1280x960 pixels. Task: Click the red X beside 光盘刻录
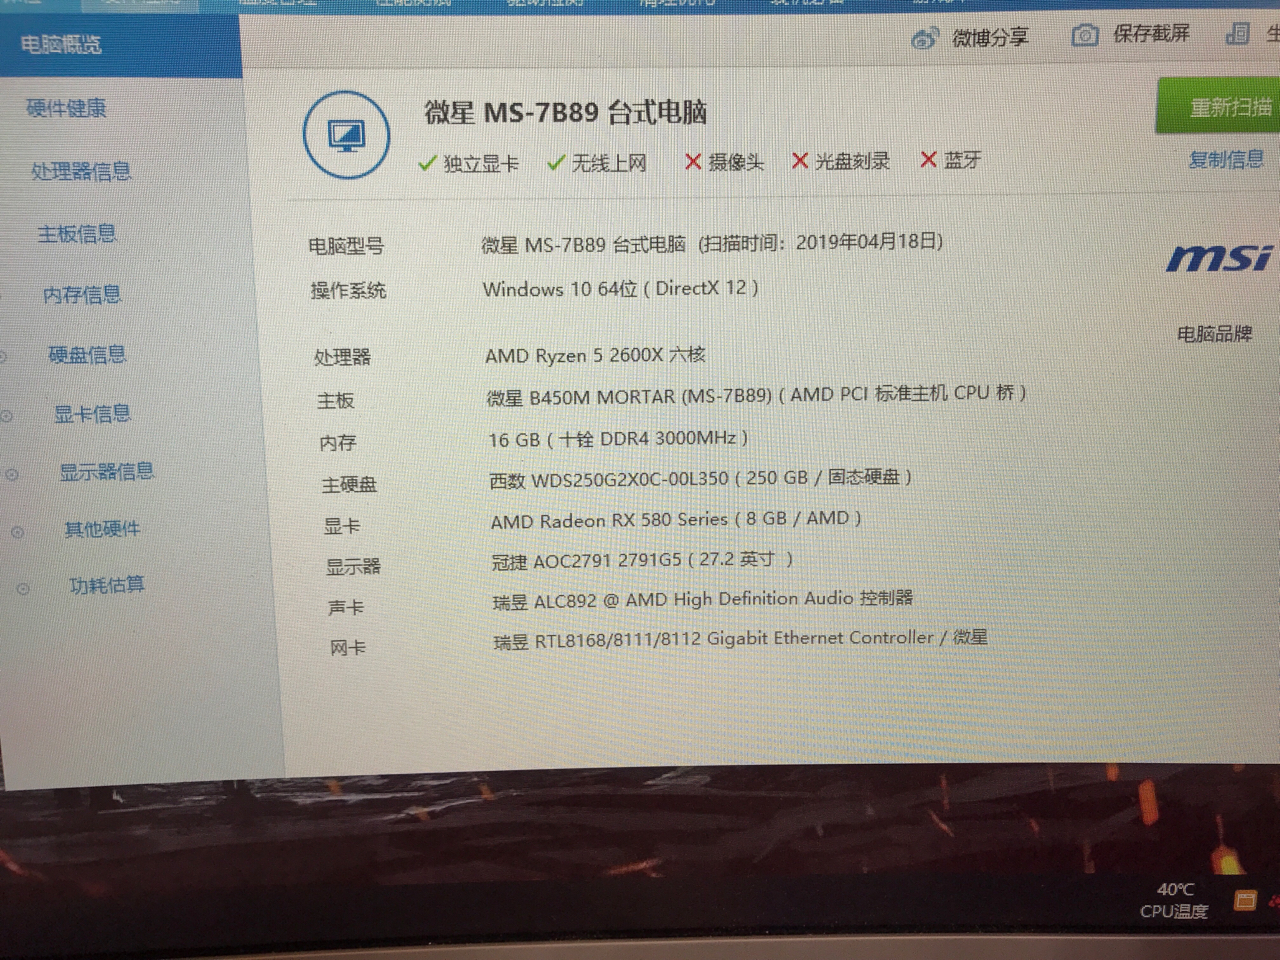[x=800, y=160]
